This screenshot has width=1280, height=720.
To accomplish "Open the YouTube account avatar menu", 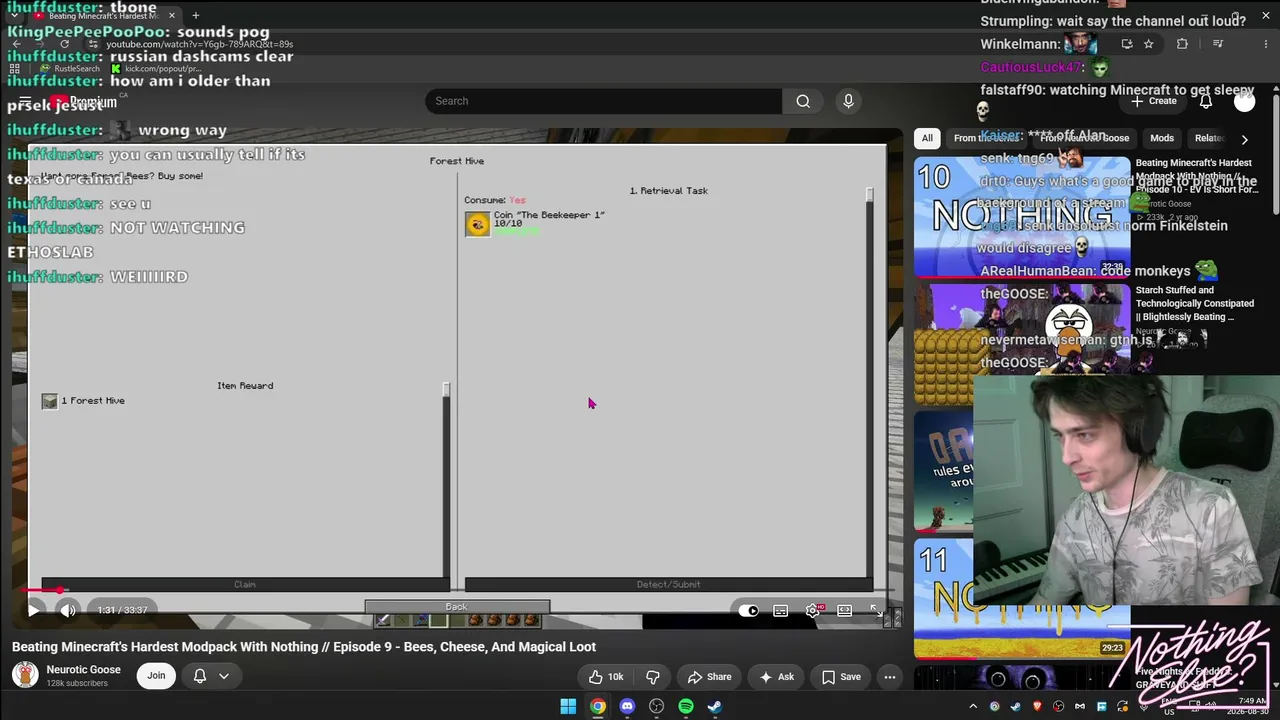I will [1244, 101].
